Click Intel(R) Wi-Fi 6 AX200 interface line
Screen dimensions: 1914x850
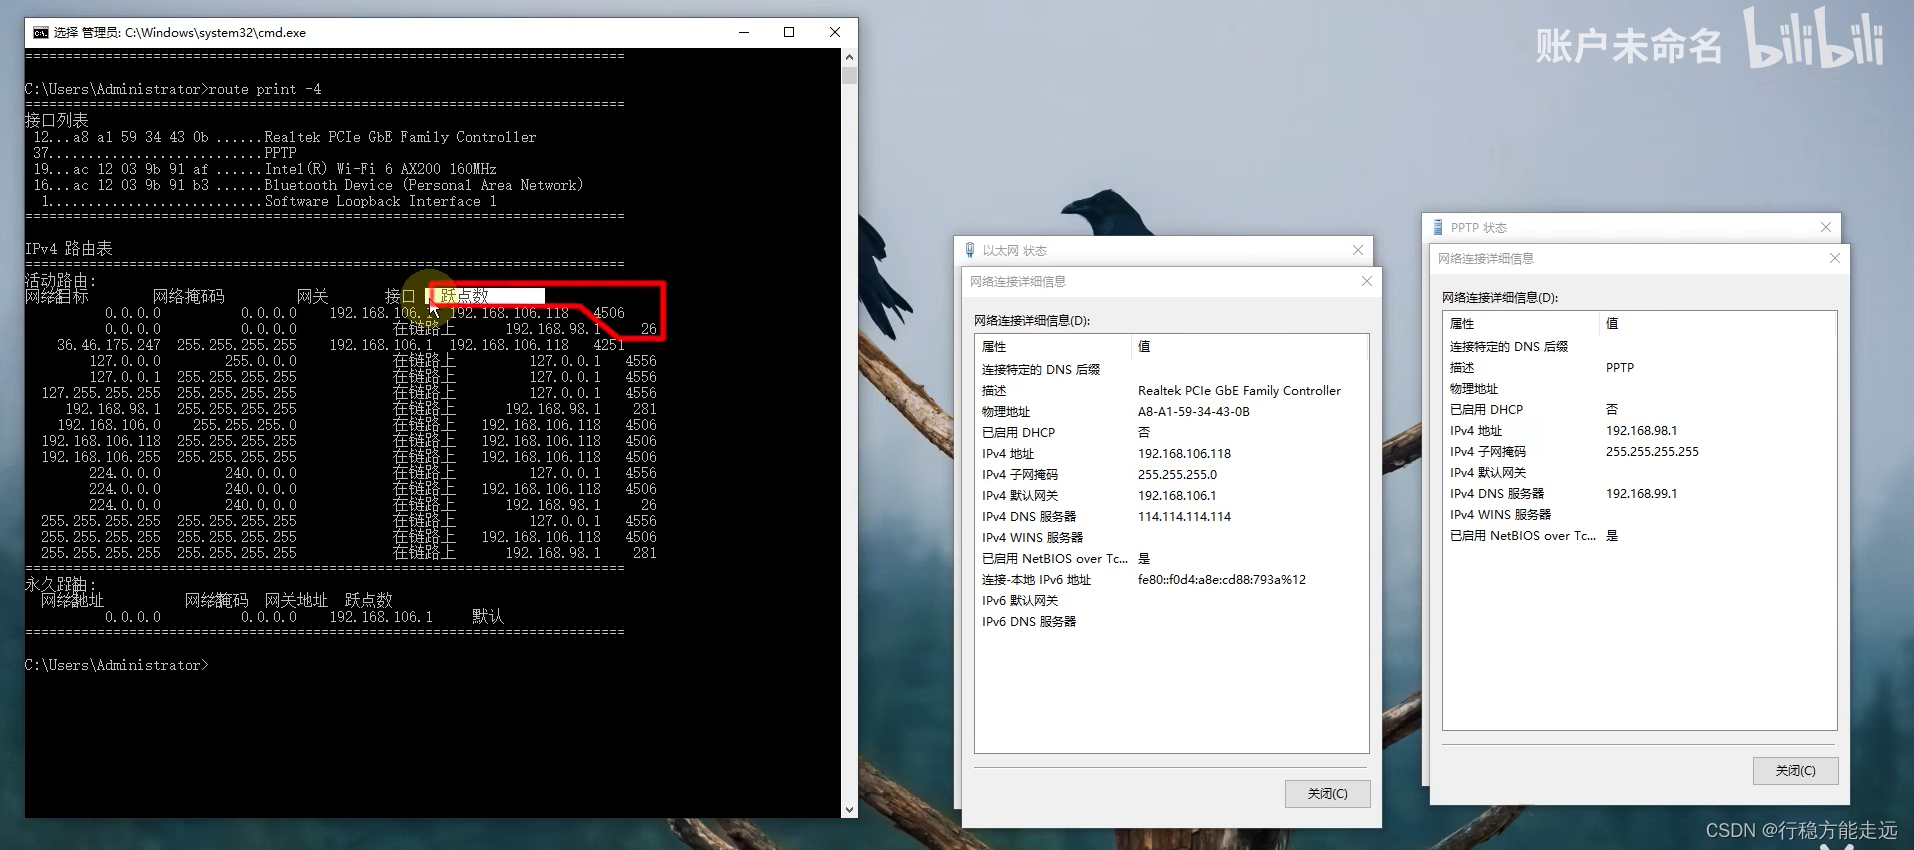pos(265,169)
